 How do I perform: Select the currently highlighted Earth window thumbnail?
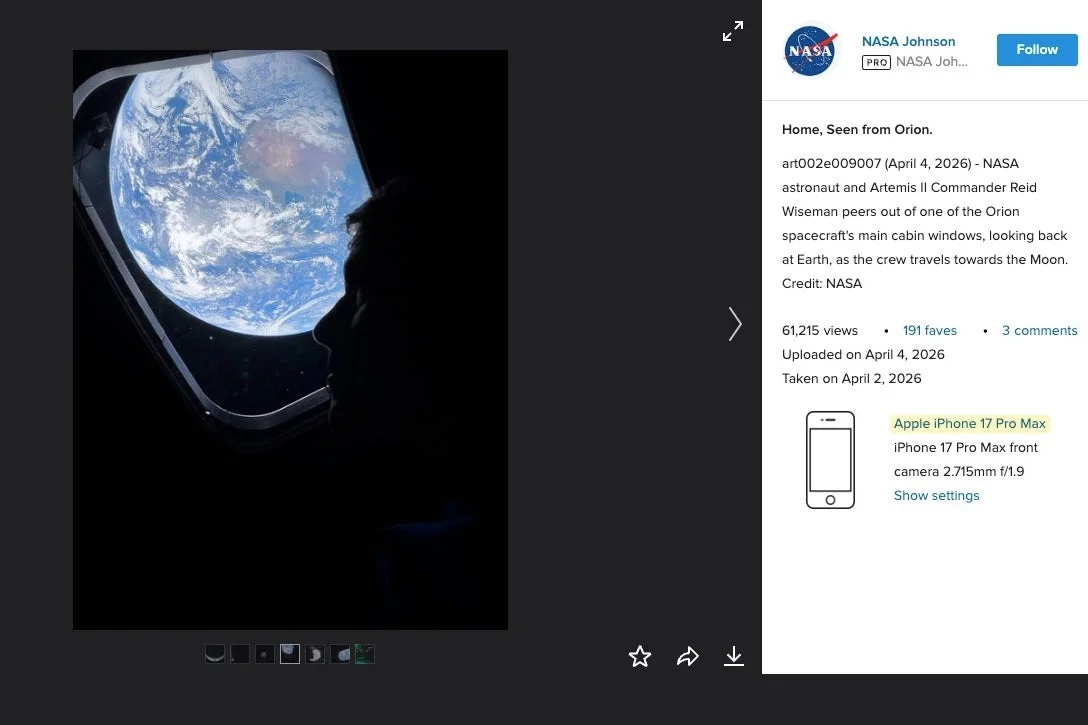click(290, 654)
